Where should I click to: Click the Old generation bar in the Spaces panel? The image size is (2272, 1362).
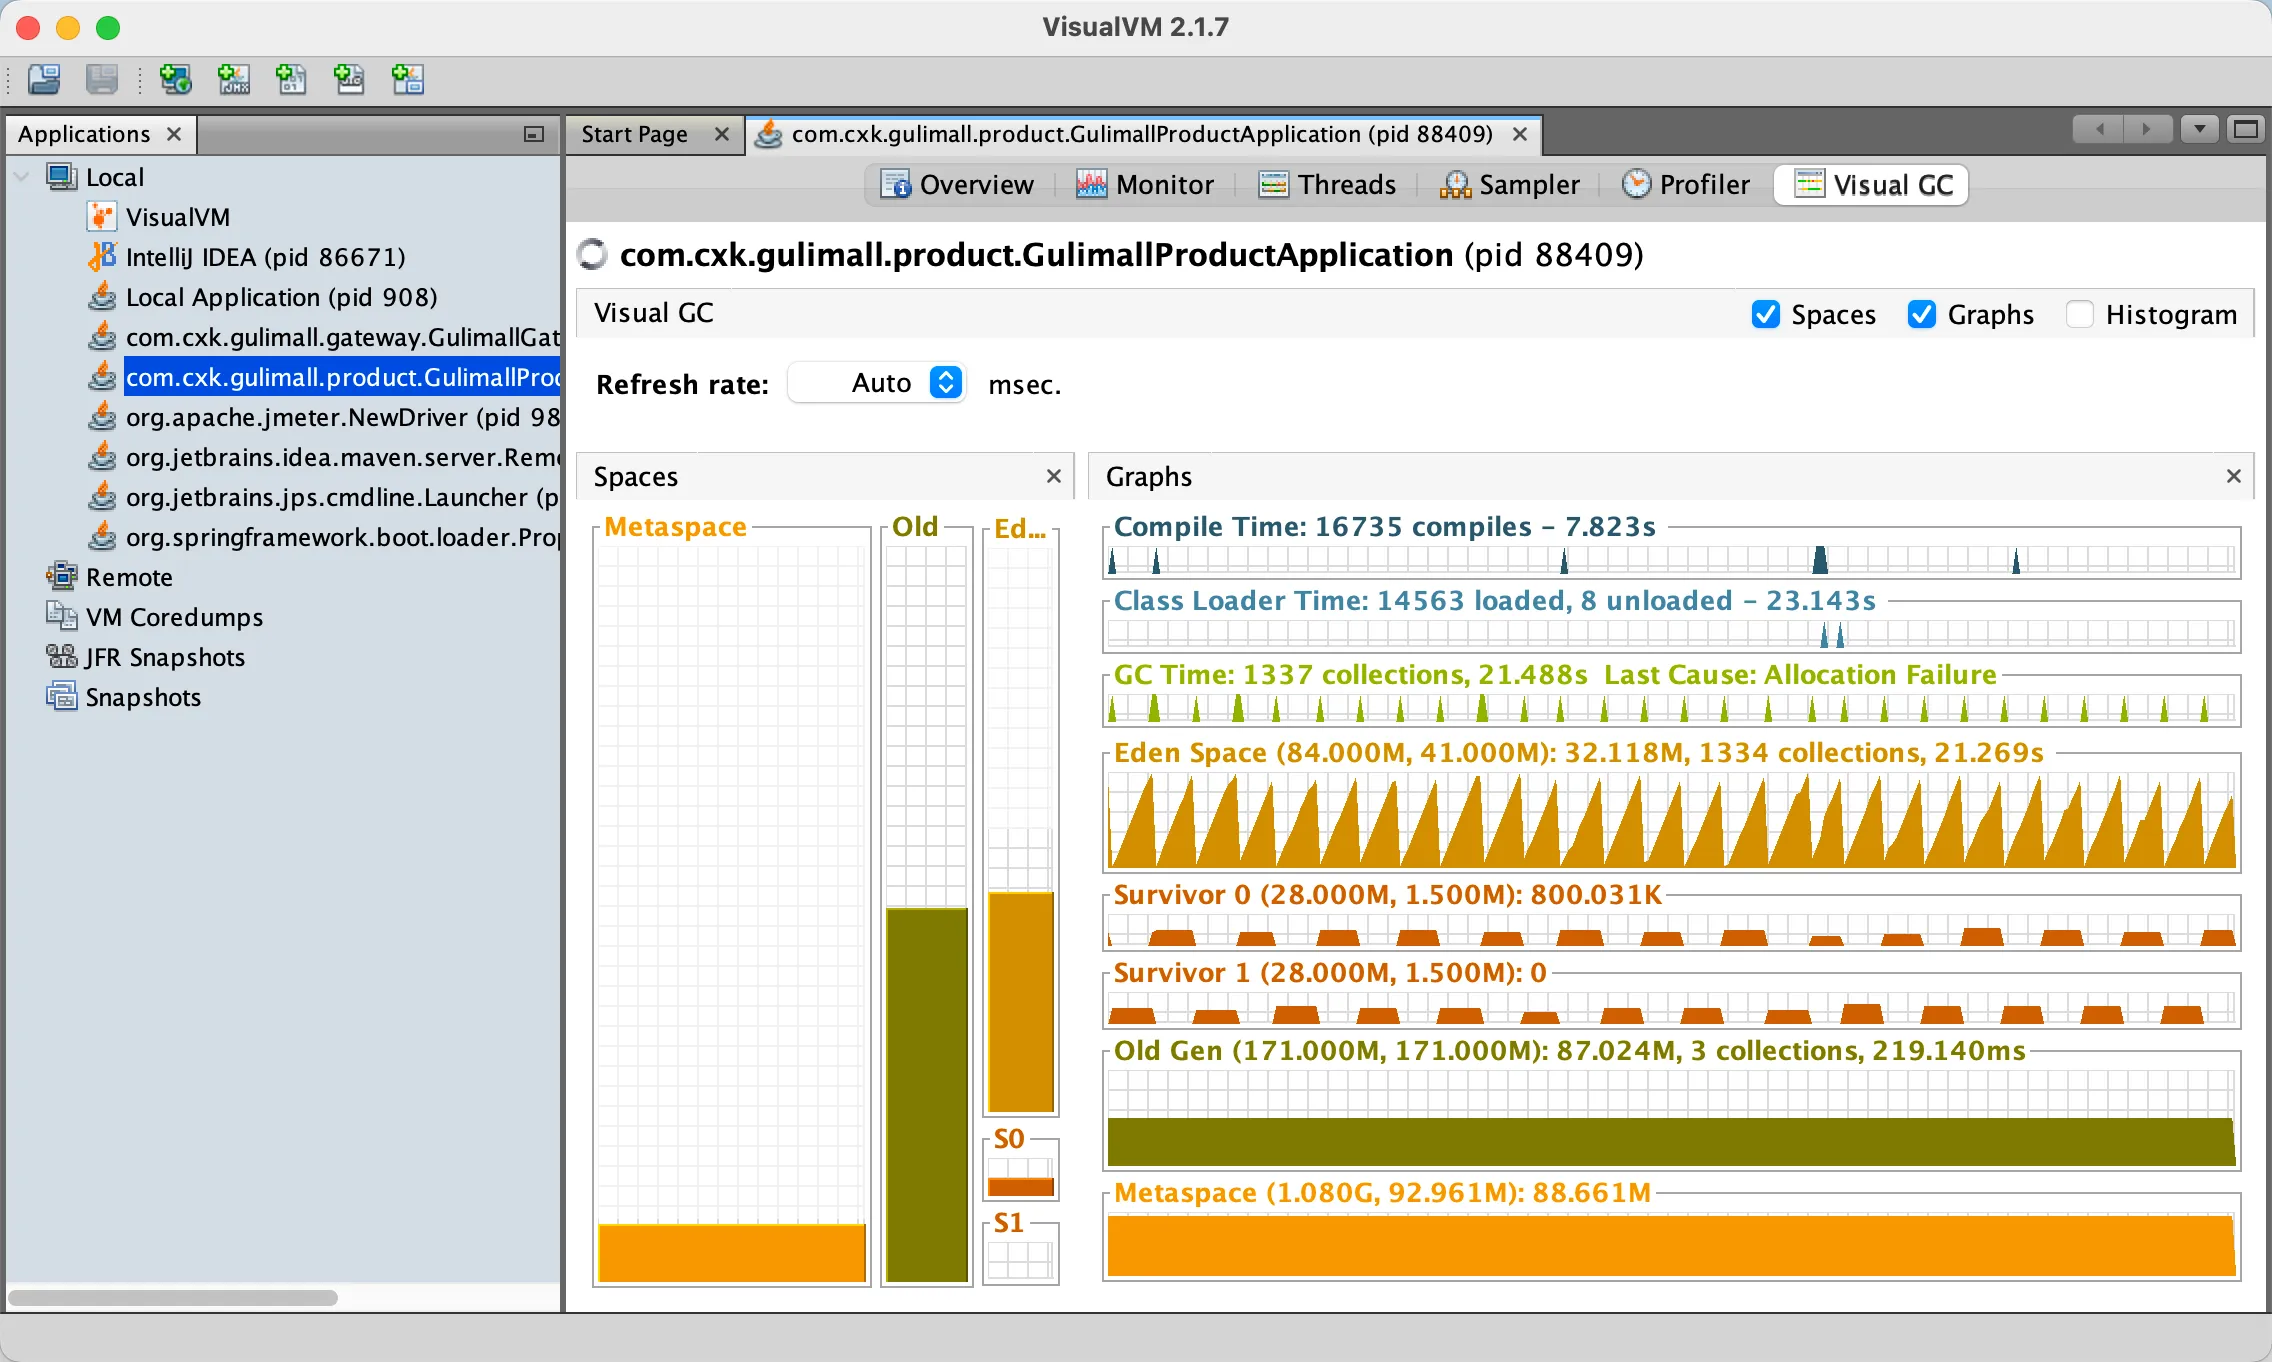tap(927, 1095)
